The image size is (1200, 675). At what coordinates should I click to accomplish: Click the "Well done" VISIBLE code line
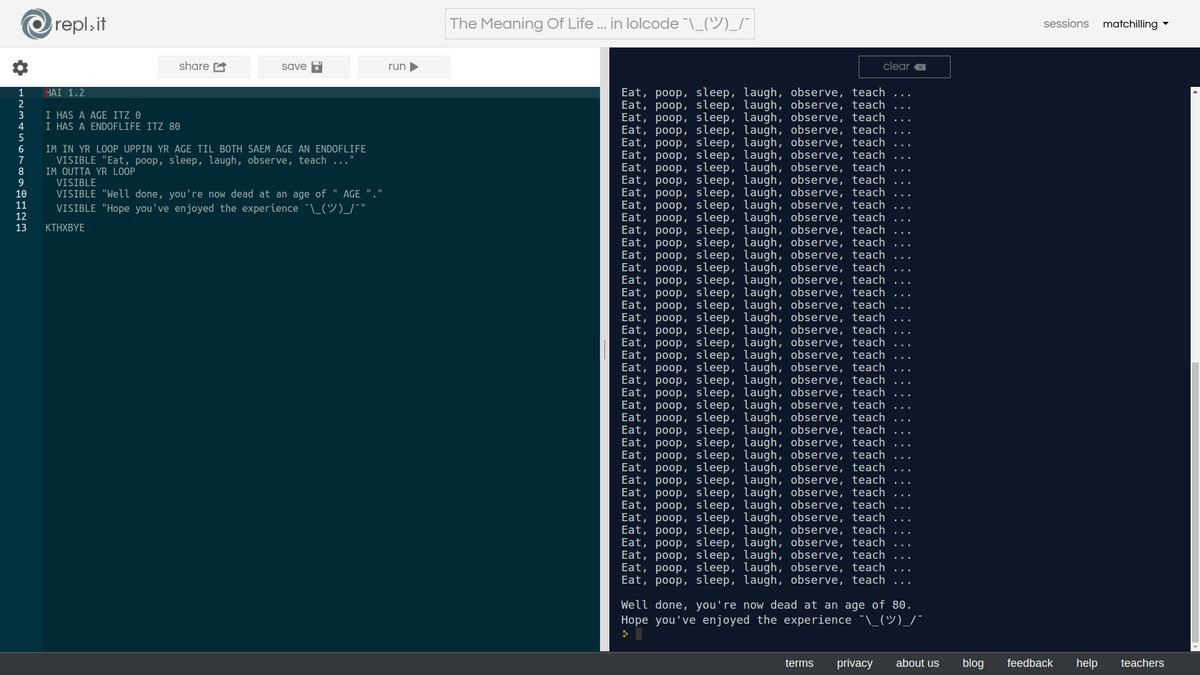[x=219, y=194]
